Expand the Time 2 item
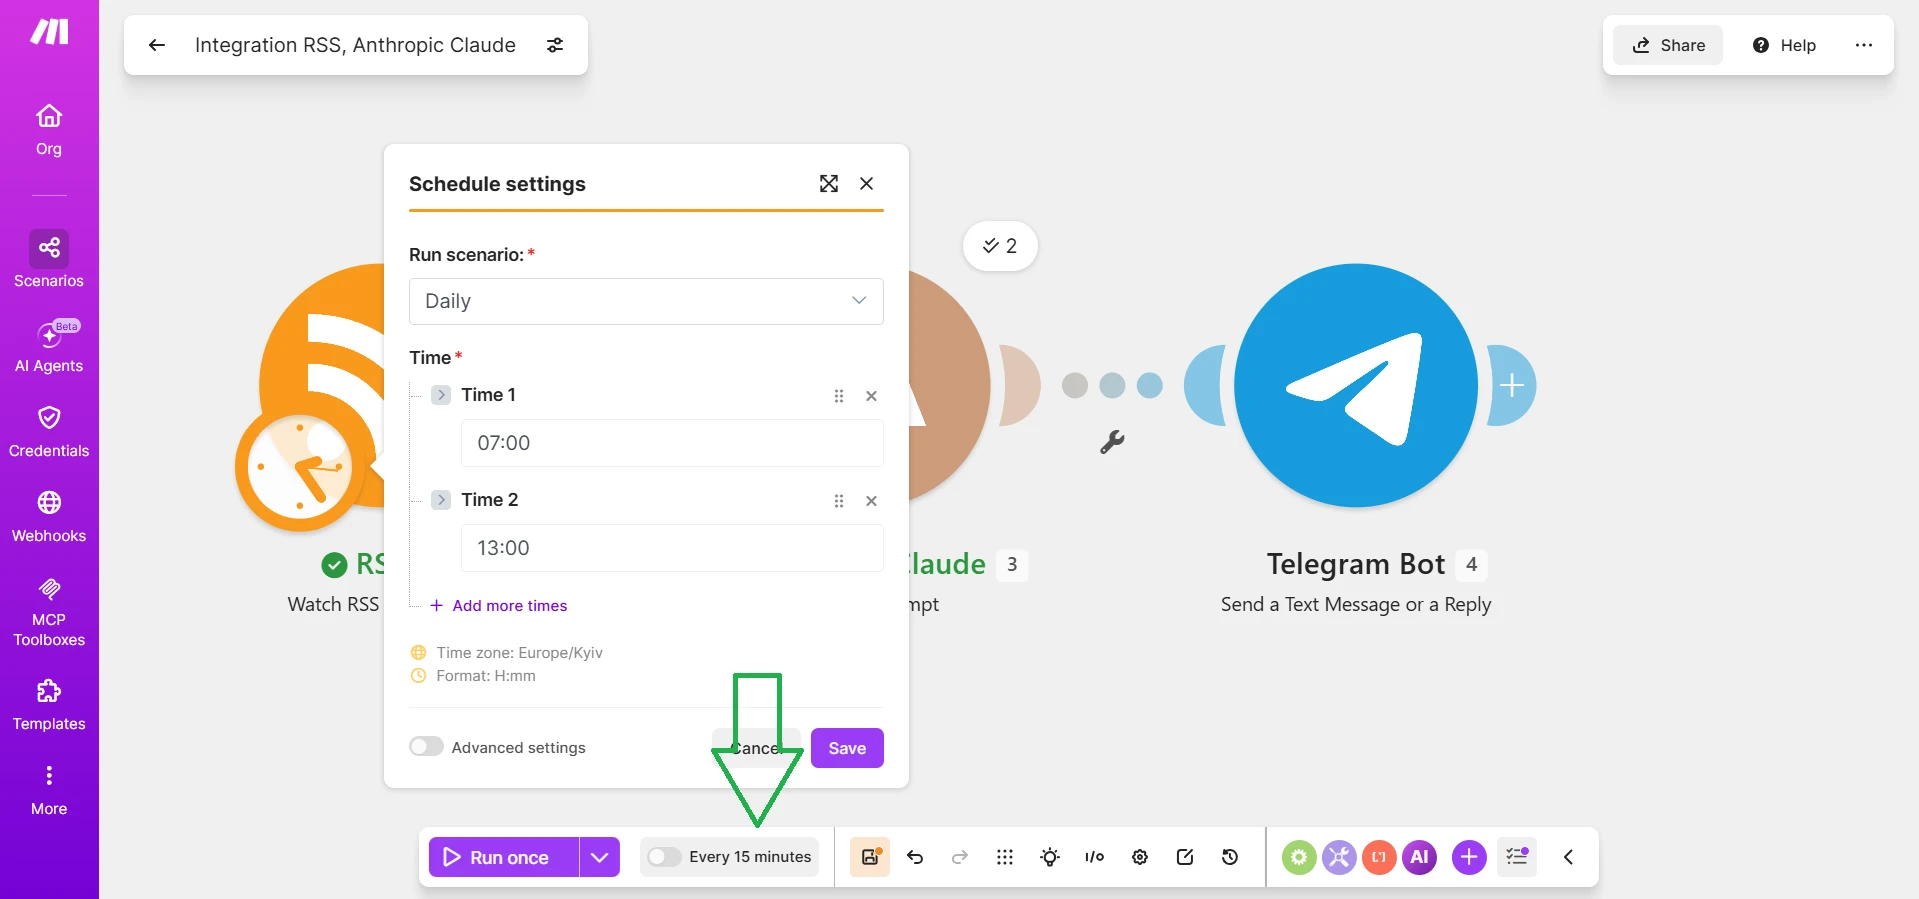This screenshot has width=1919, height=899. 441,500
